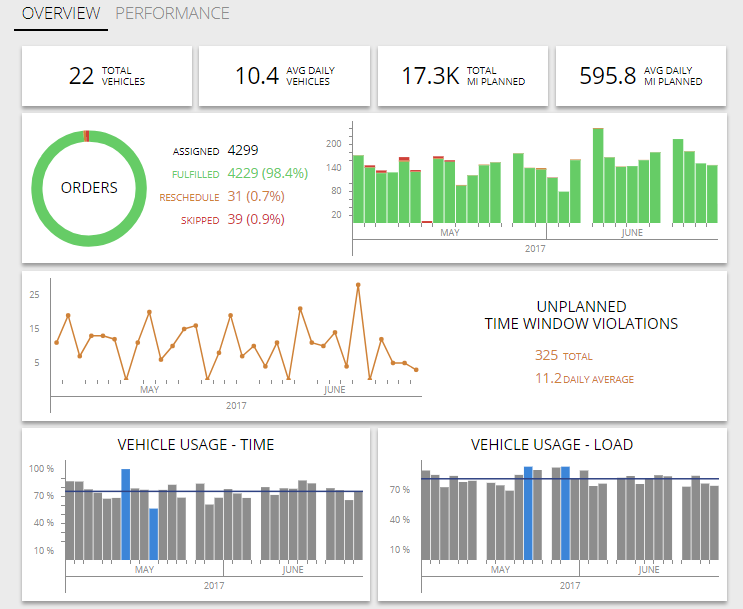Screen dimensions: 743x609
Task: Click JUNE label under orders bar chart
Action: point(632,233)
